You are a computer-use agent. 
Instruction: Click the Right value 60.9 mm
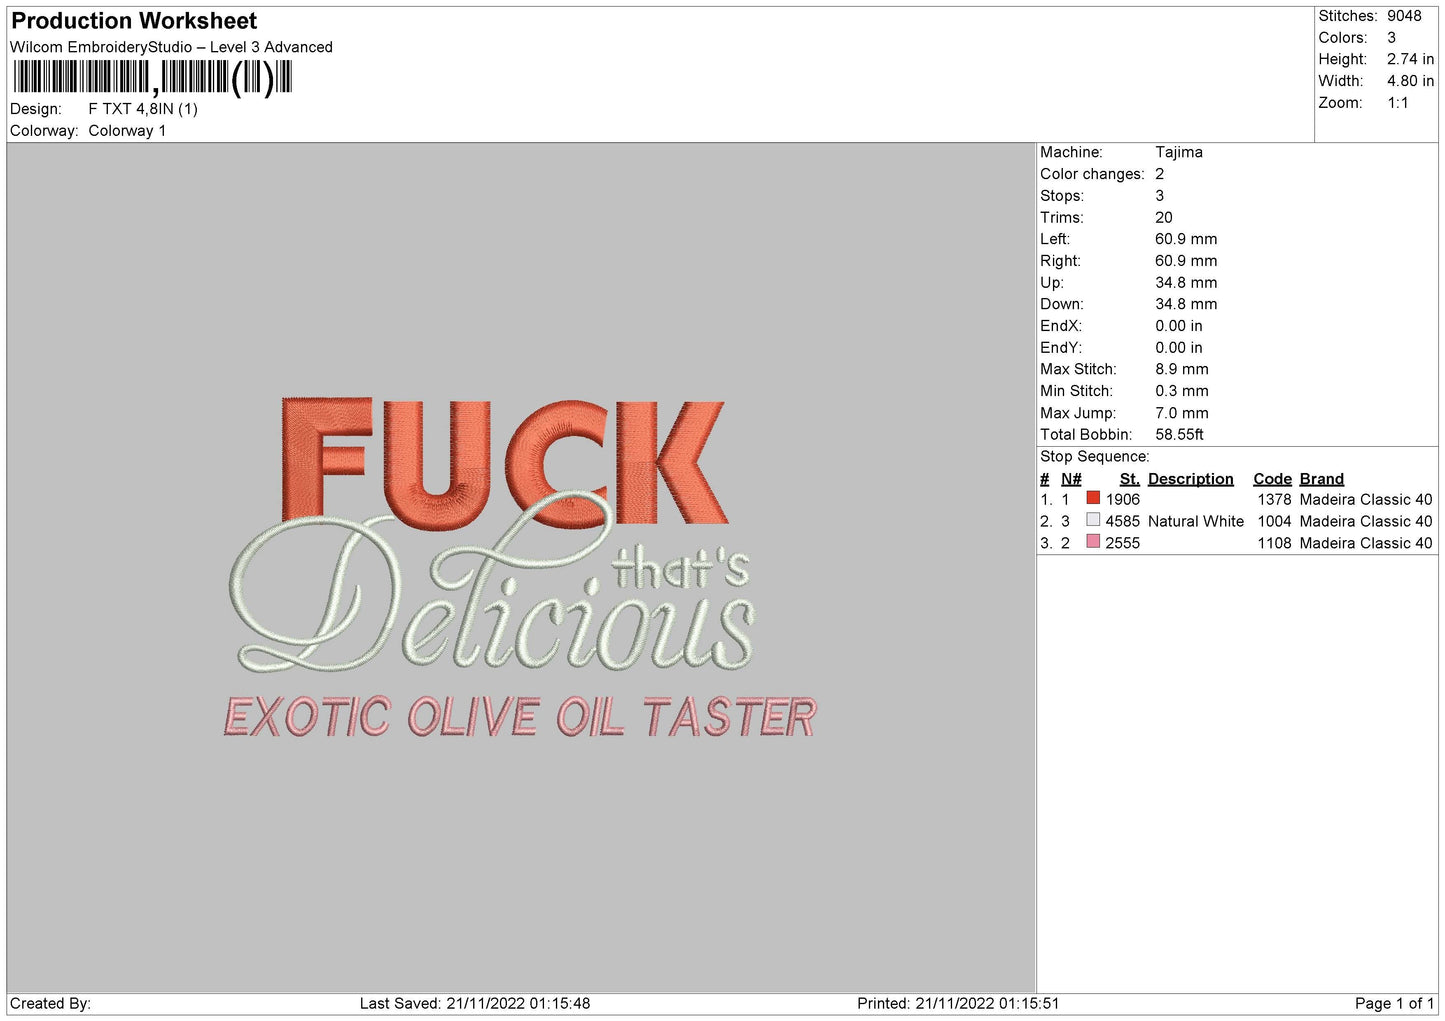coord(1186,261)
